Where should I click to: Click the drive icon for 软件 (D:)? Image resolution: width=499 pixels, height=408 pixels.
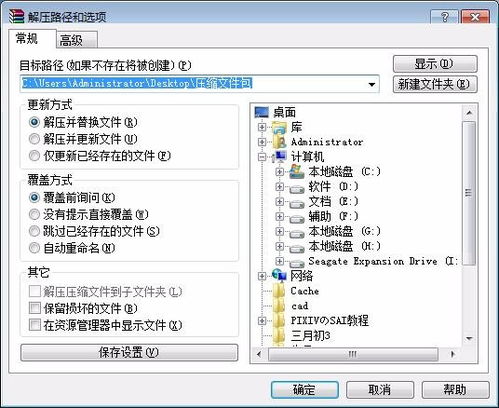[x=296, y=189]
